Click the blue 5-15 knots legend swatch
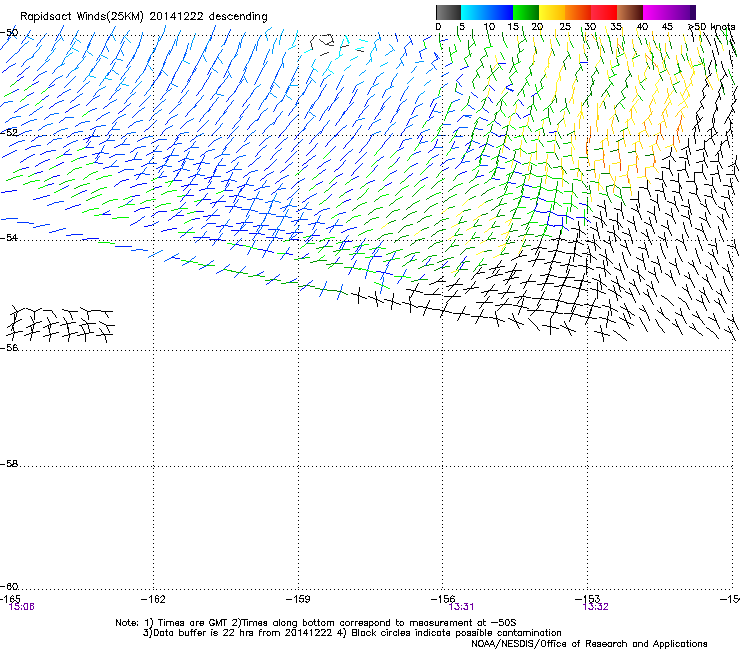This screenshot has height=650, width=740. pos(487,12)
